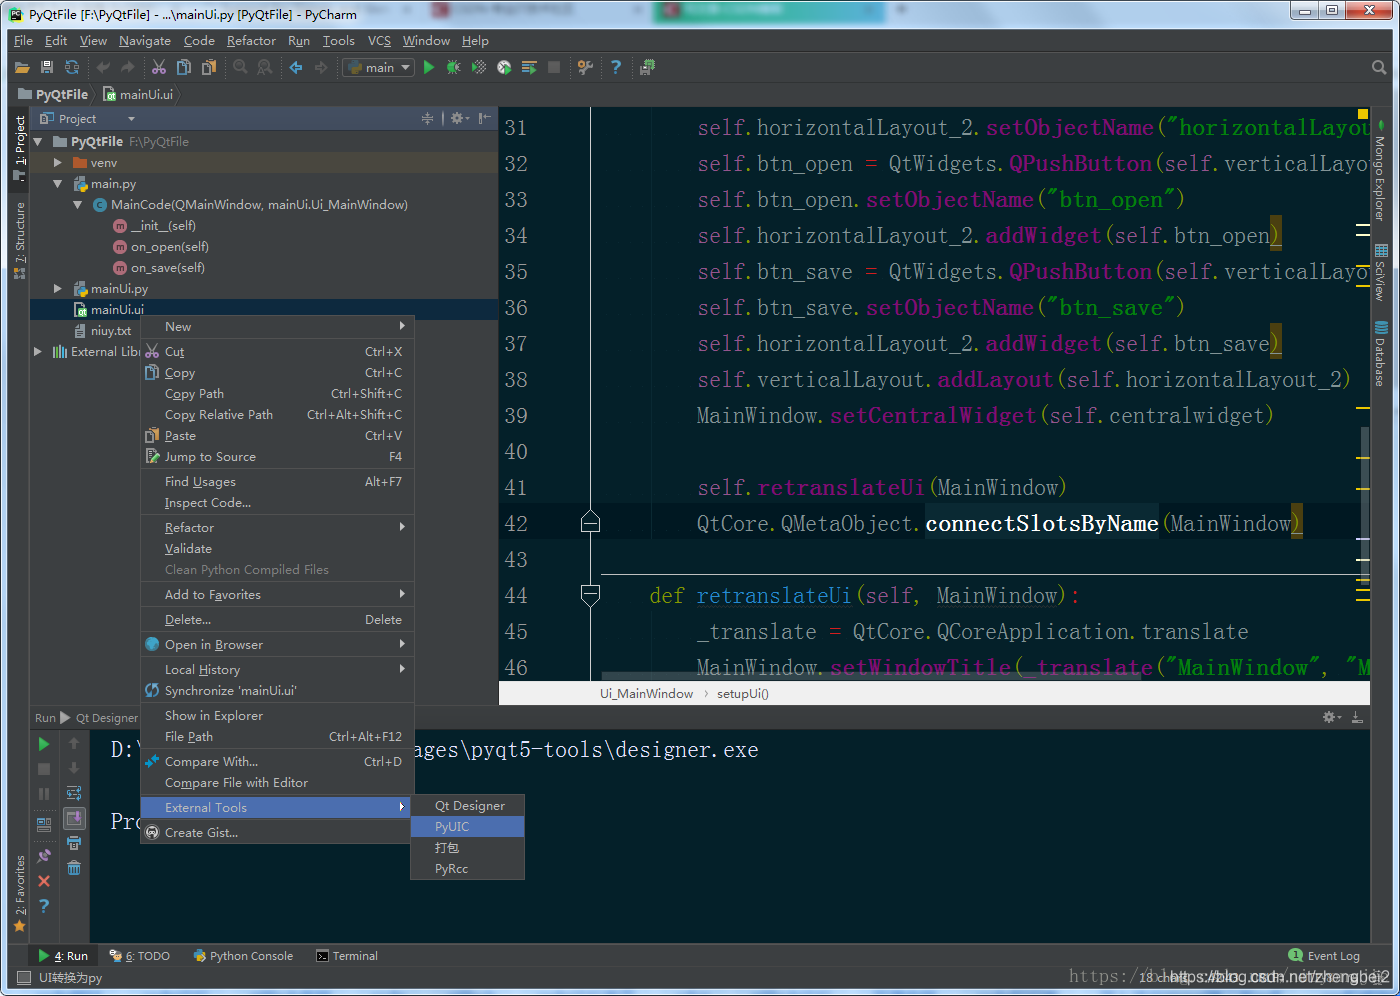
Task: Choose Find Usages in context menu
Action: click(277, 482)
